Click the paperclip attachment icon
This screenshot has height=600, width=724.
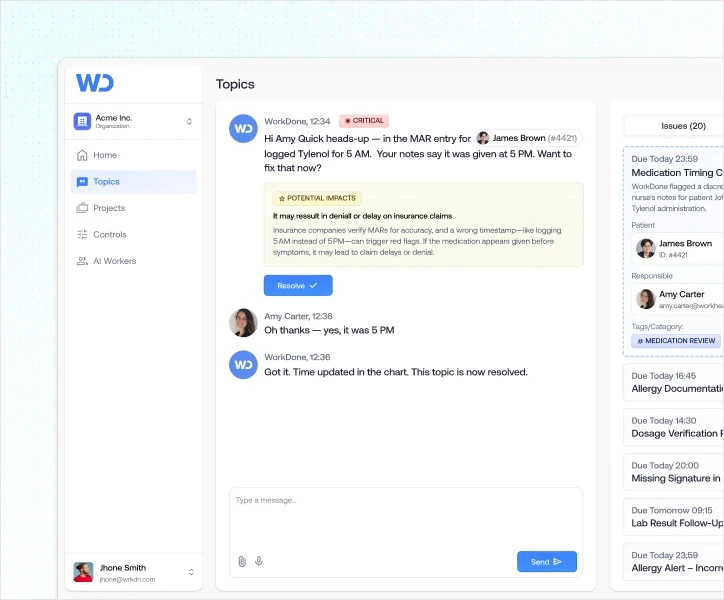(242, 561)
